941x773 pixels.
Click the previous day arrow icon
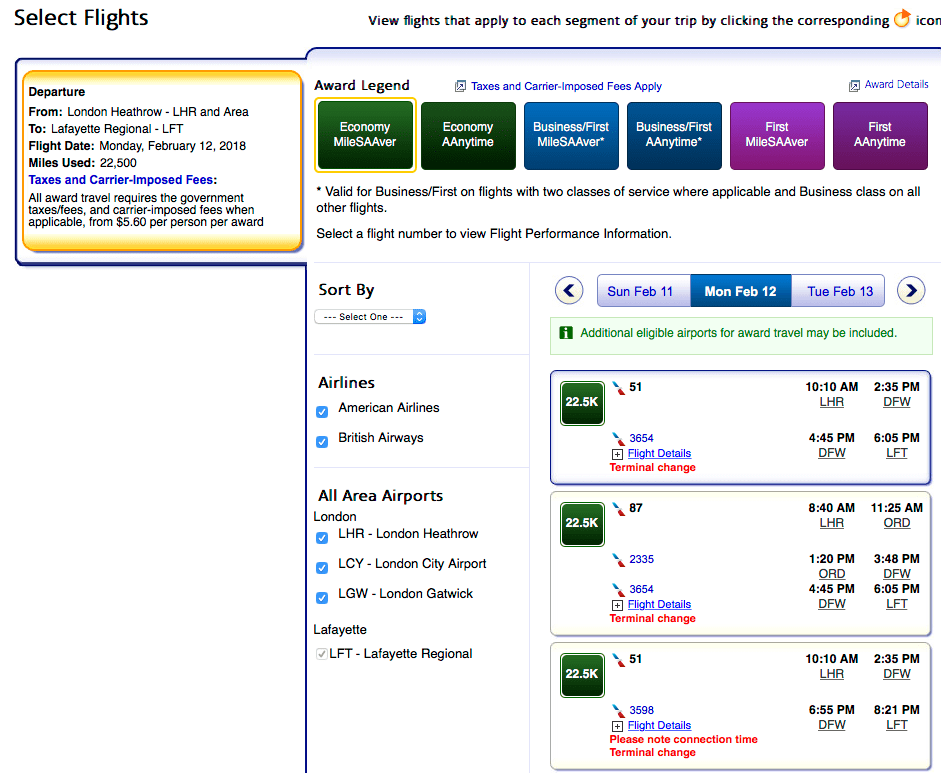click(569, 291)
